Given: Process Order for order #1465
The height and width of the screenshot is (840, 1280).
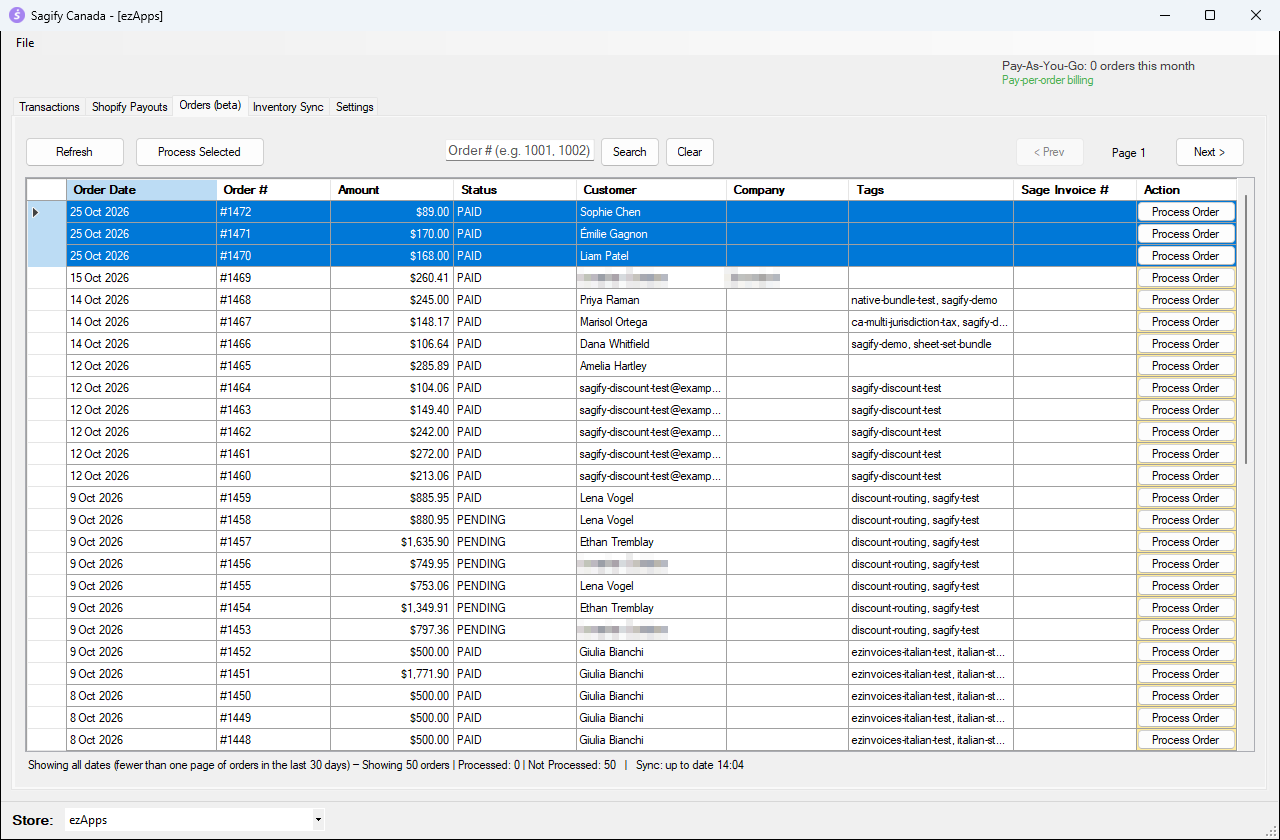Looking at the screenshot, I should [1186, 366].
